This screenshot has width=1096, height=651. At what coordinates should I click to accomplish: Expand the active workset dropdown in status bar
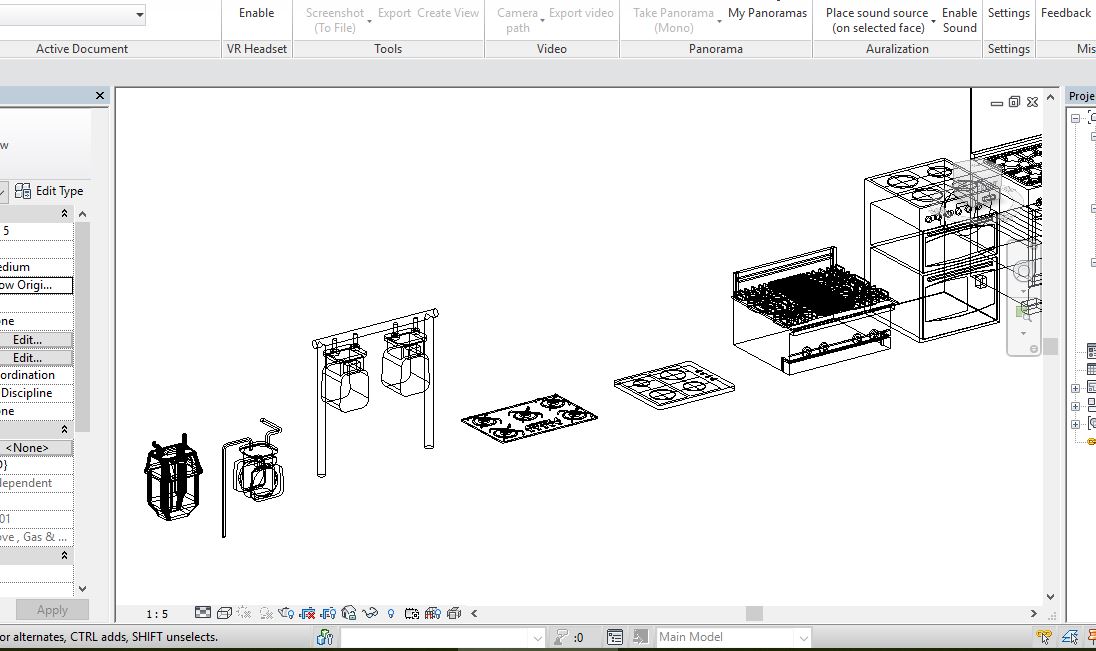537,637
